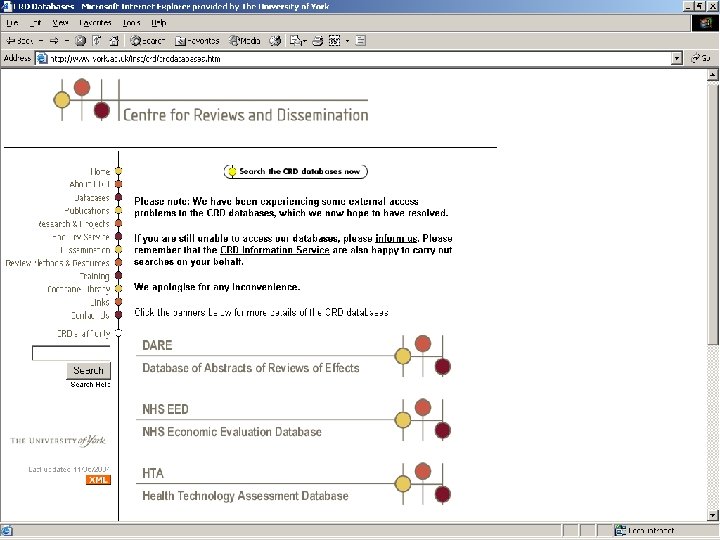Follow the 'inform us' link
This screenshot has width=720, height=540.
point(396,238)
